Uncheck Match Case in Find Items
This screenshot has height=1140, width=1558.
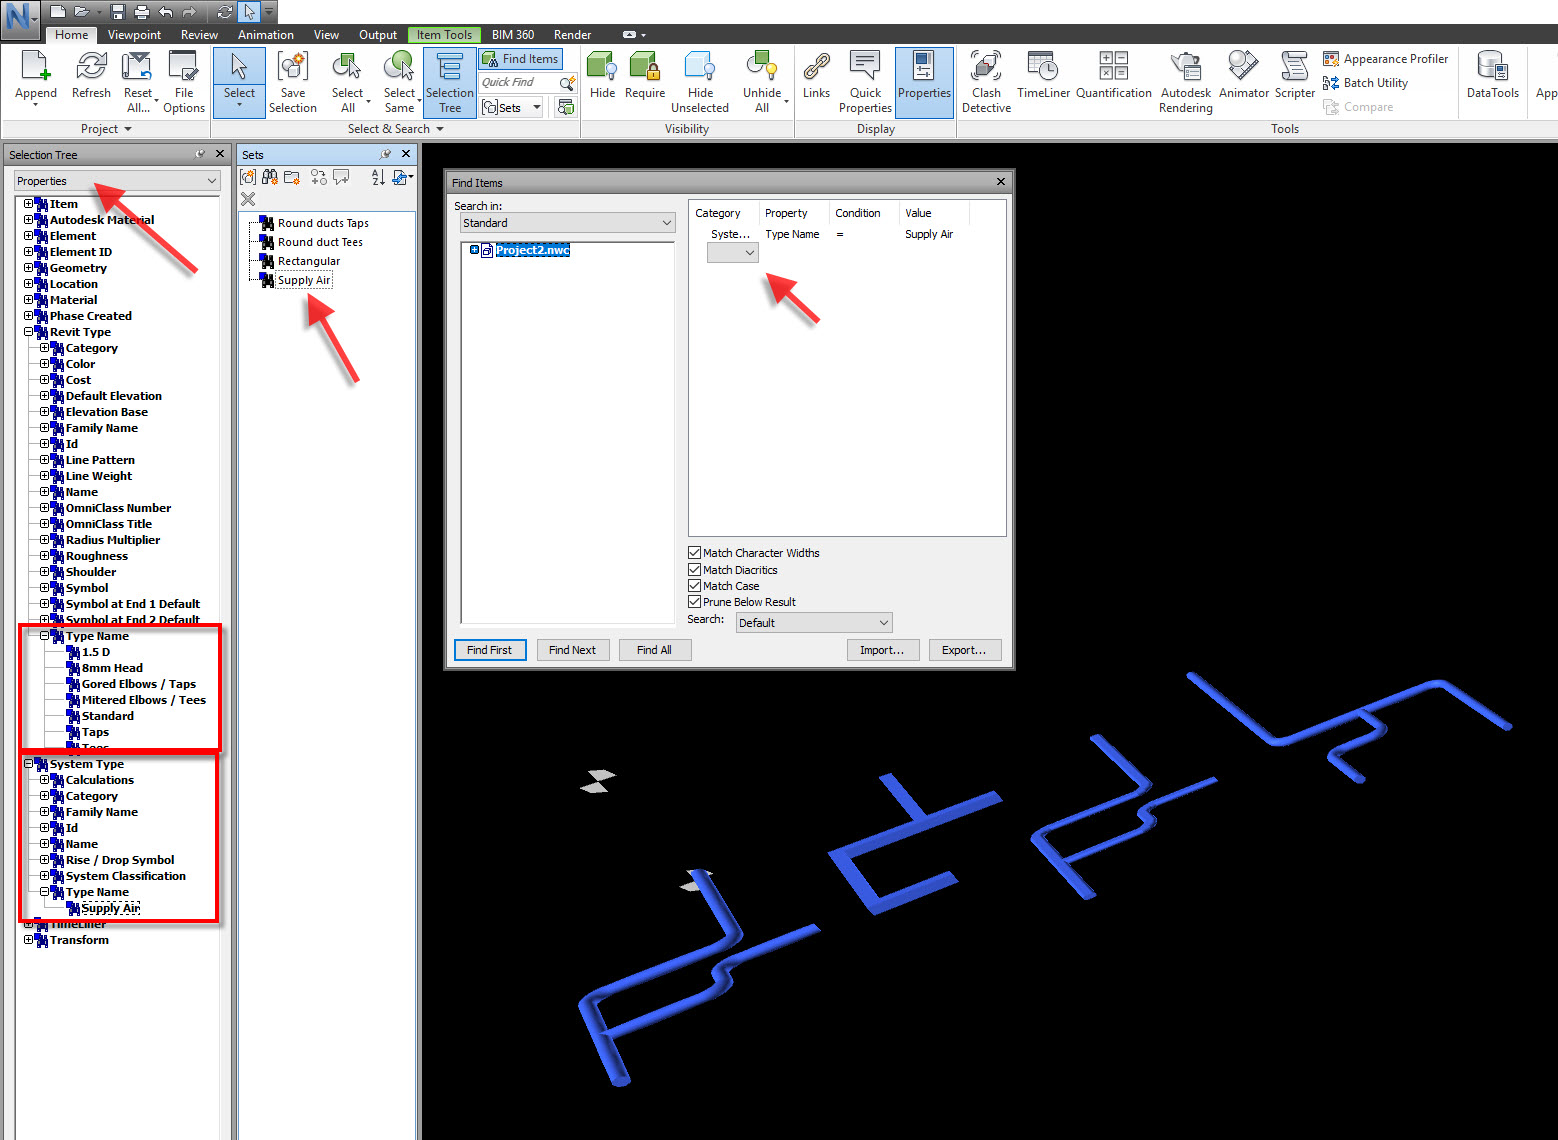tap(695, 586)
